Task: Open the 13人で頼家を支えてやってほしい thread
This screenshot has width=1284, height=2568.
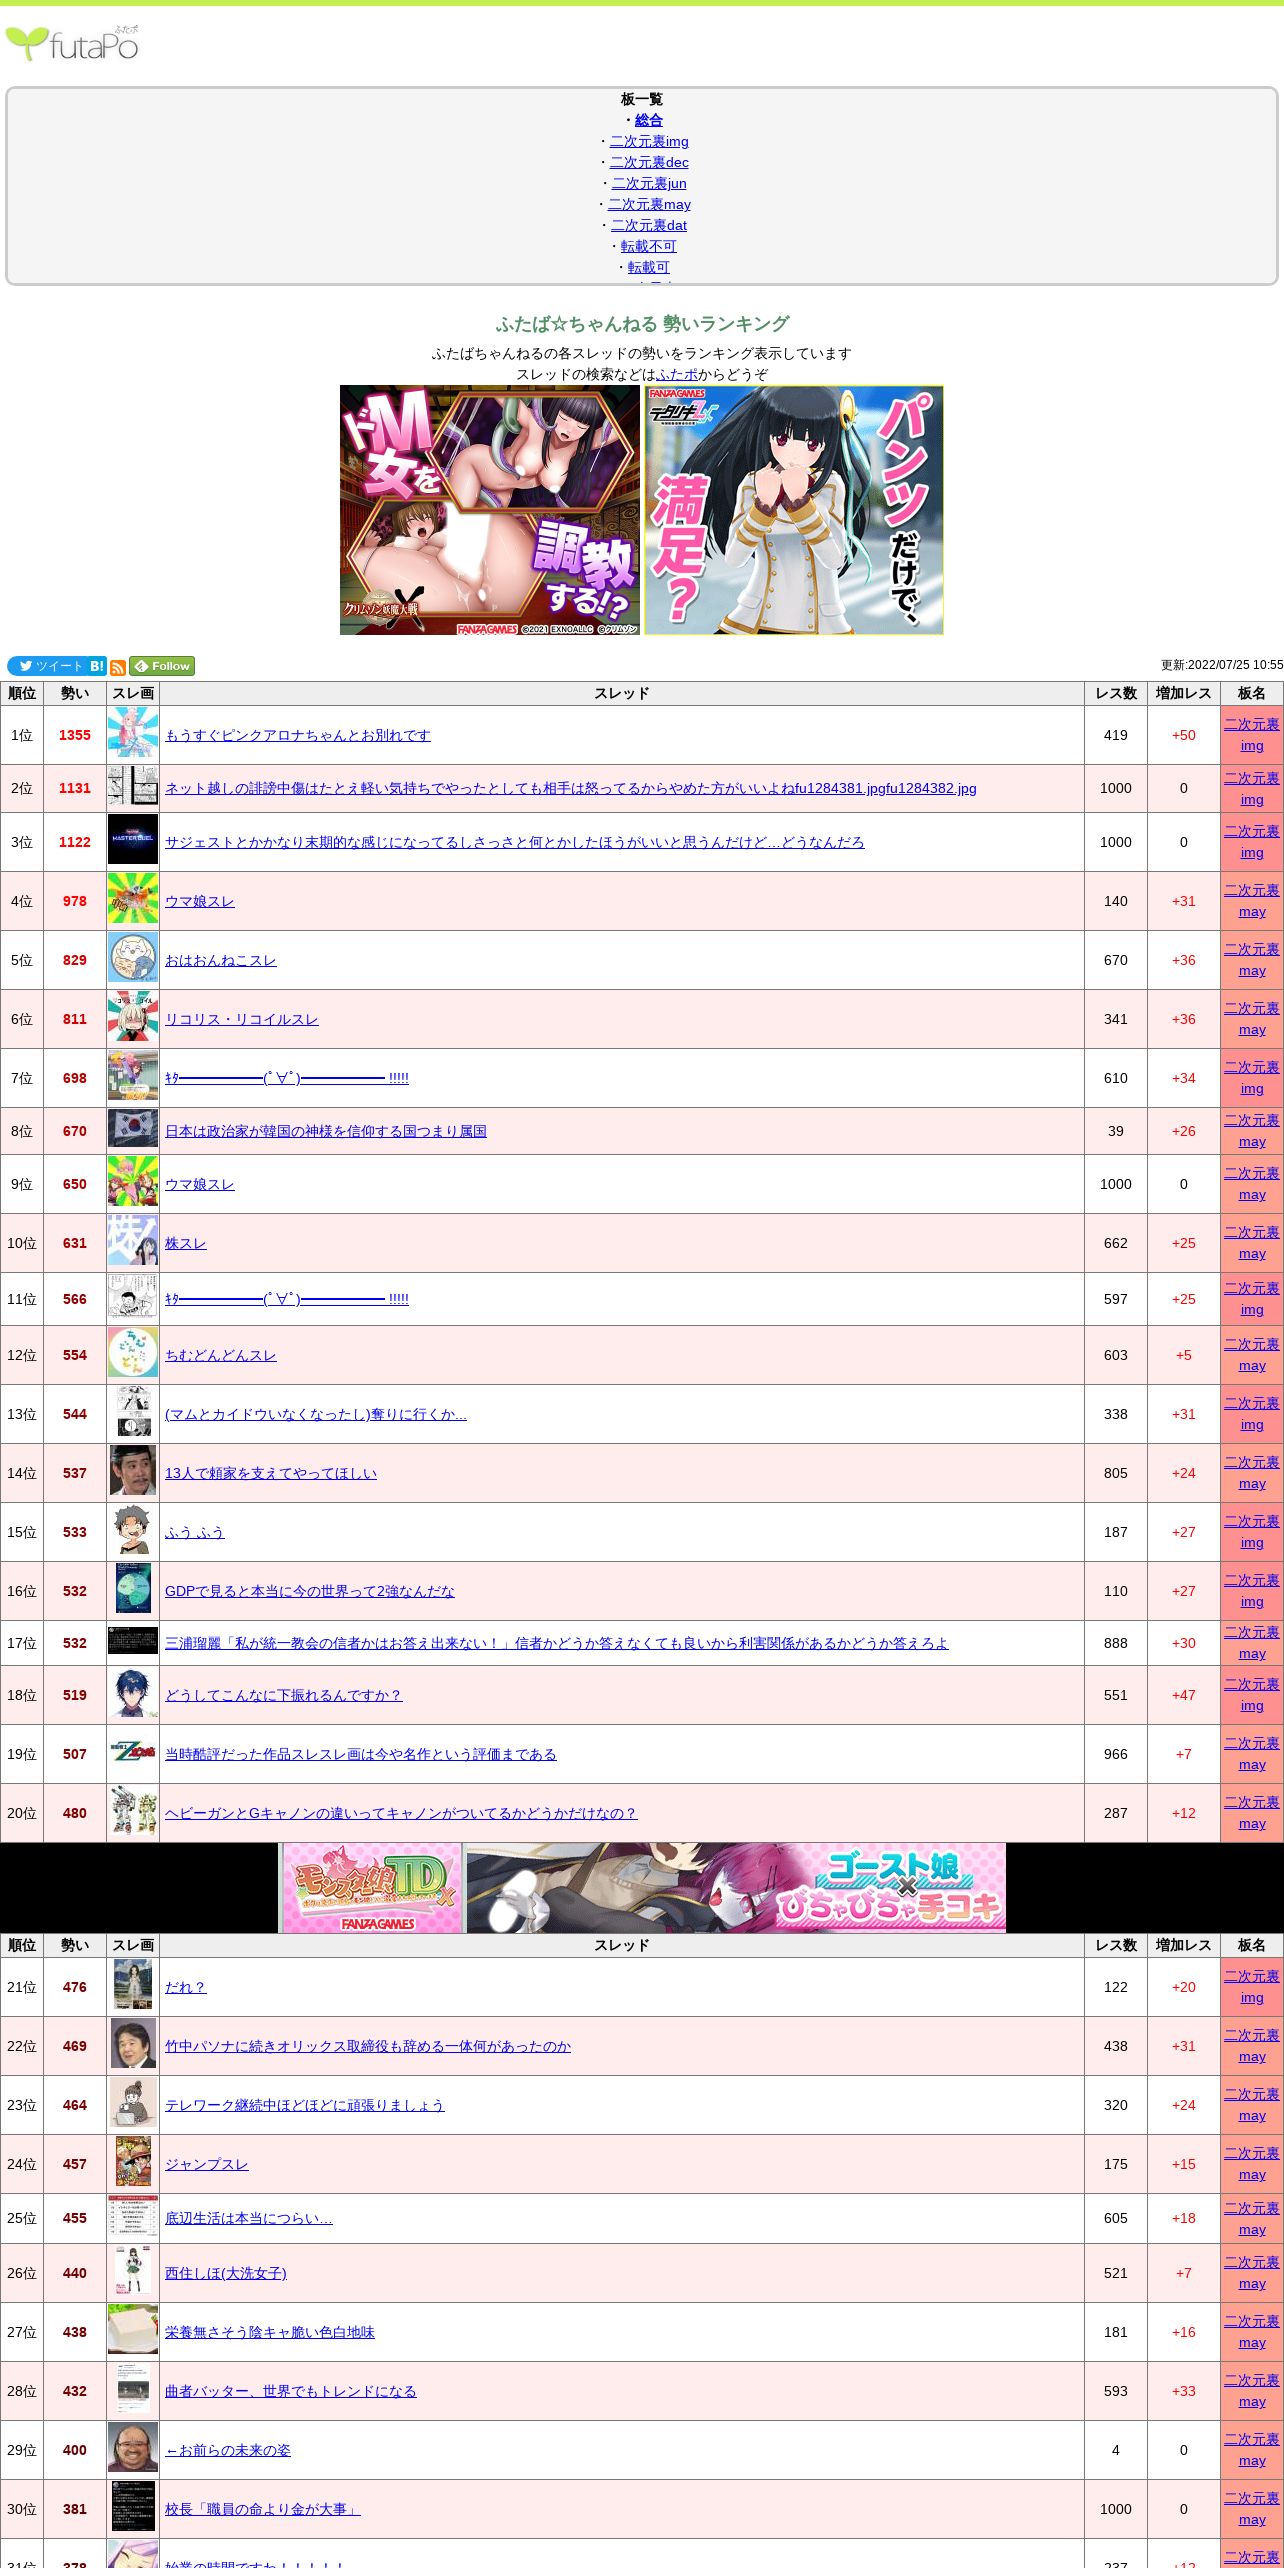Action: 271,1473
